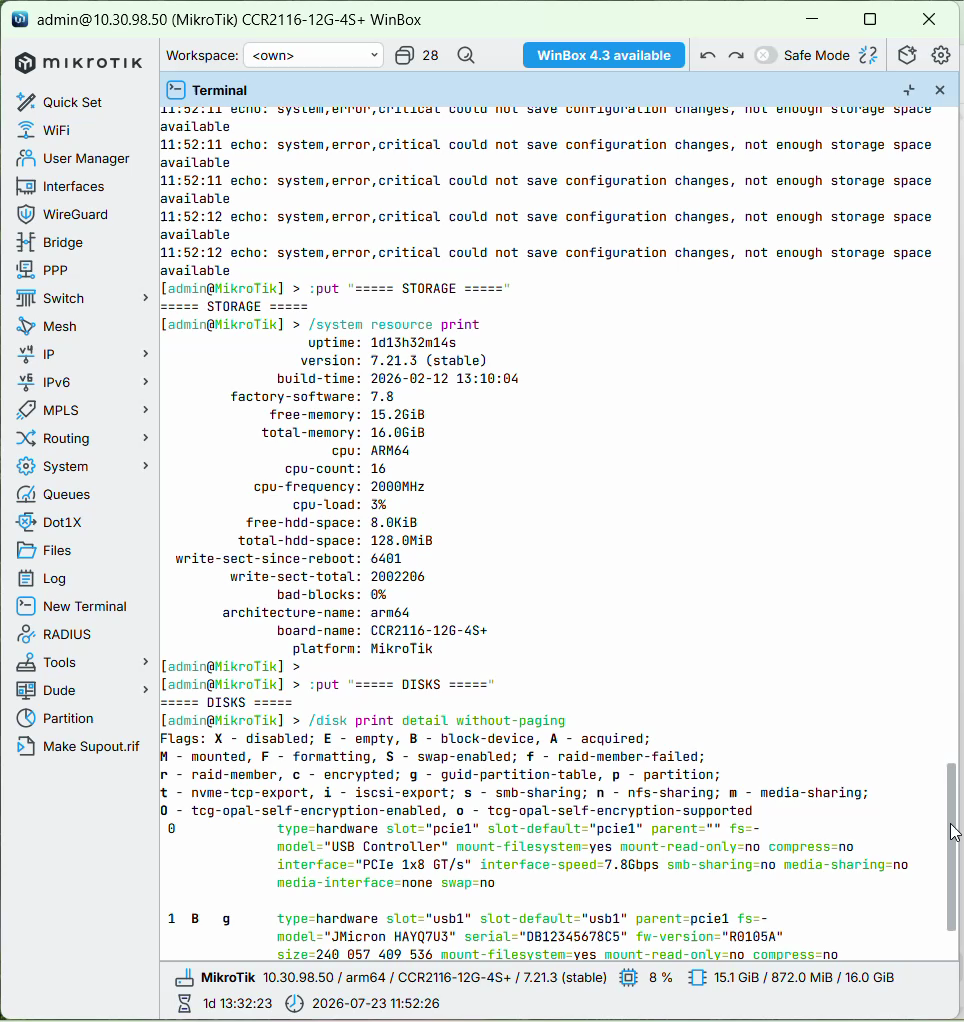The image size is (964, 1022).
Task: Expand the Dude submenu
Action: point(145,690)
